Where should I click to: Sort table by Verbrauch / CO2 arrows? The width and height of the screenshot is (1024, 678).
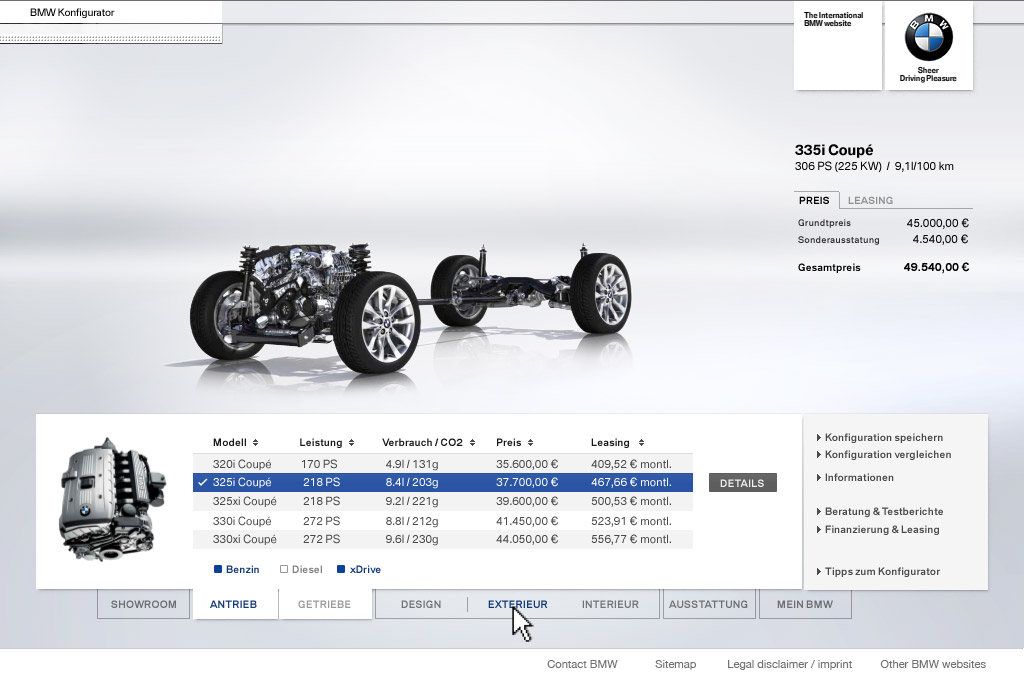(472, 443)
